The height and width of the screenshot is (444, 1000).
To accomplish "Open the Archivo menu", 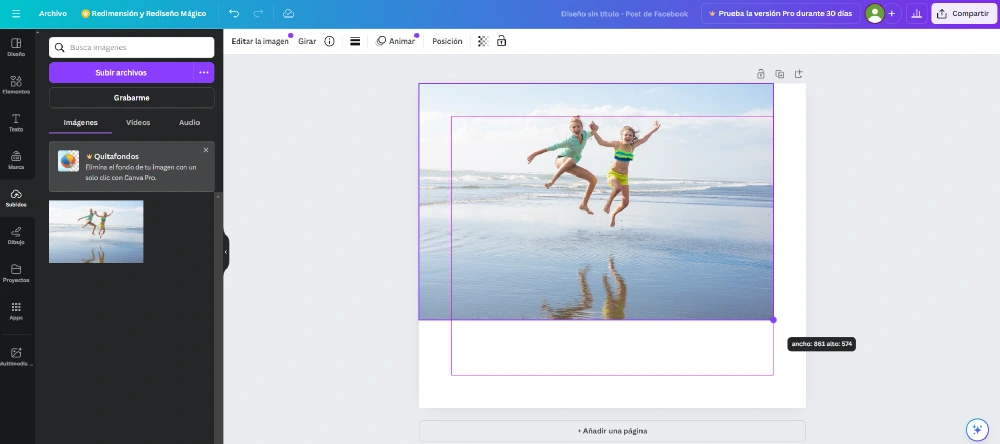I will [x=52, y=13].
